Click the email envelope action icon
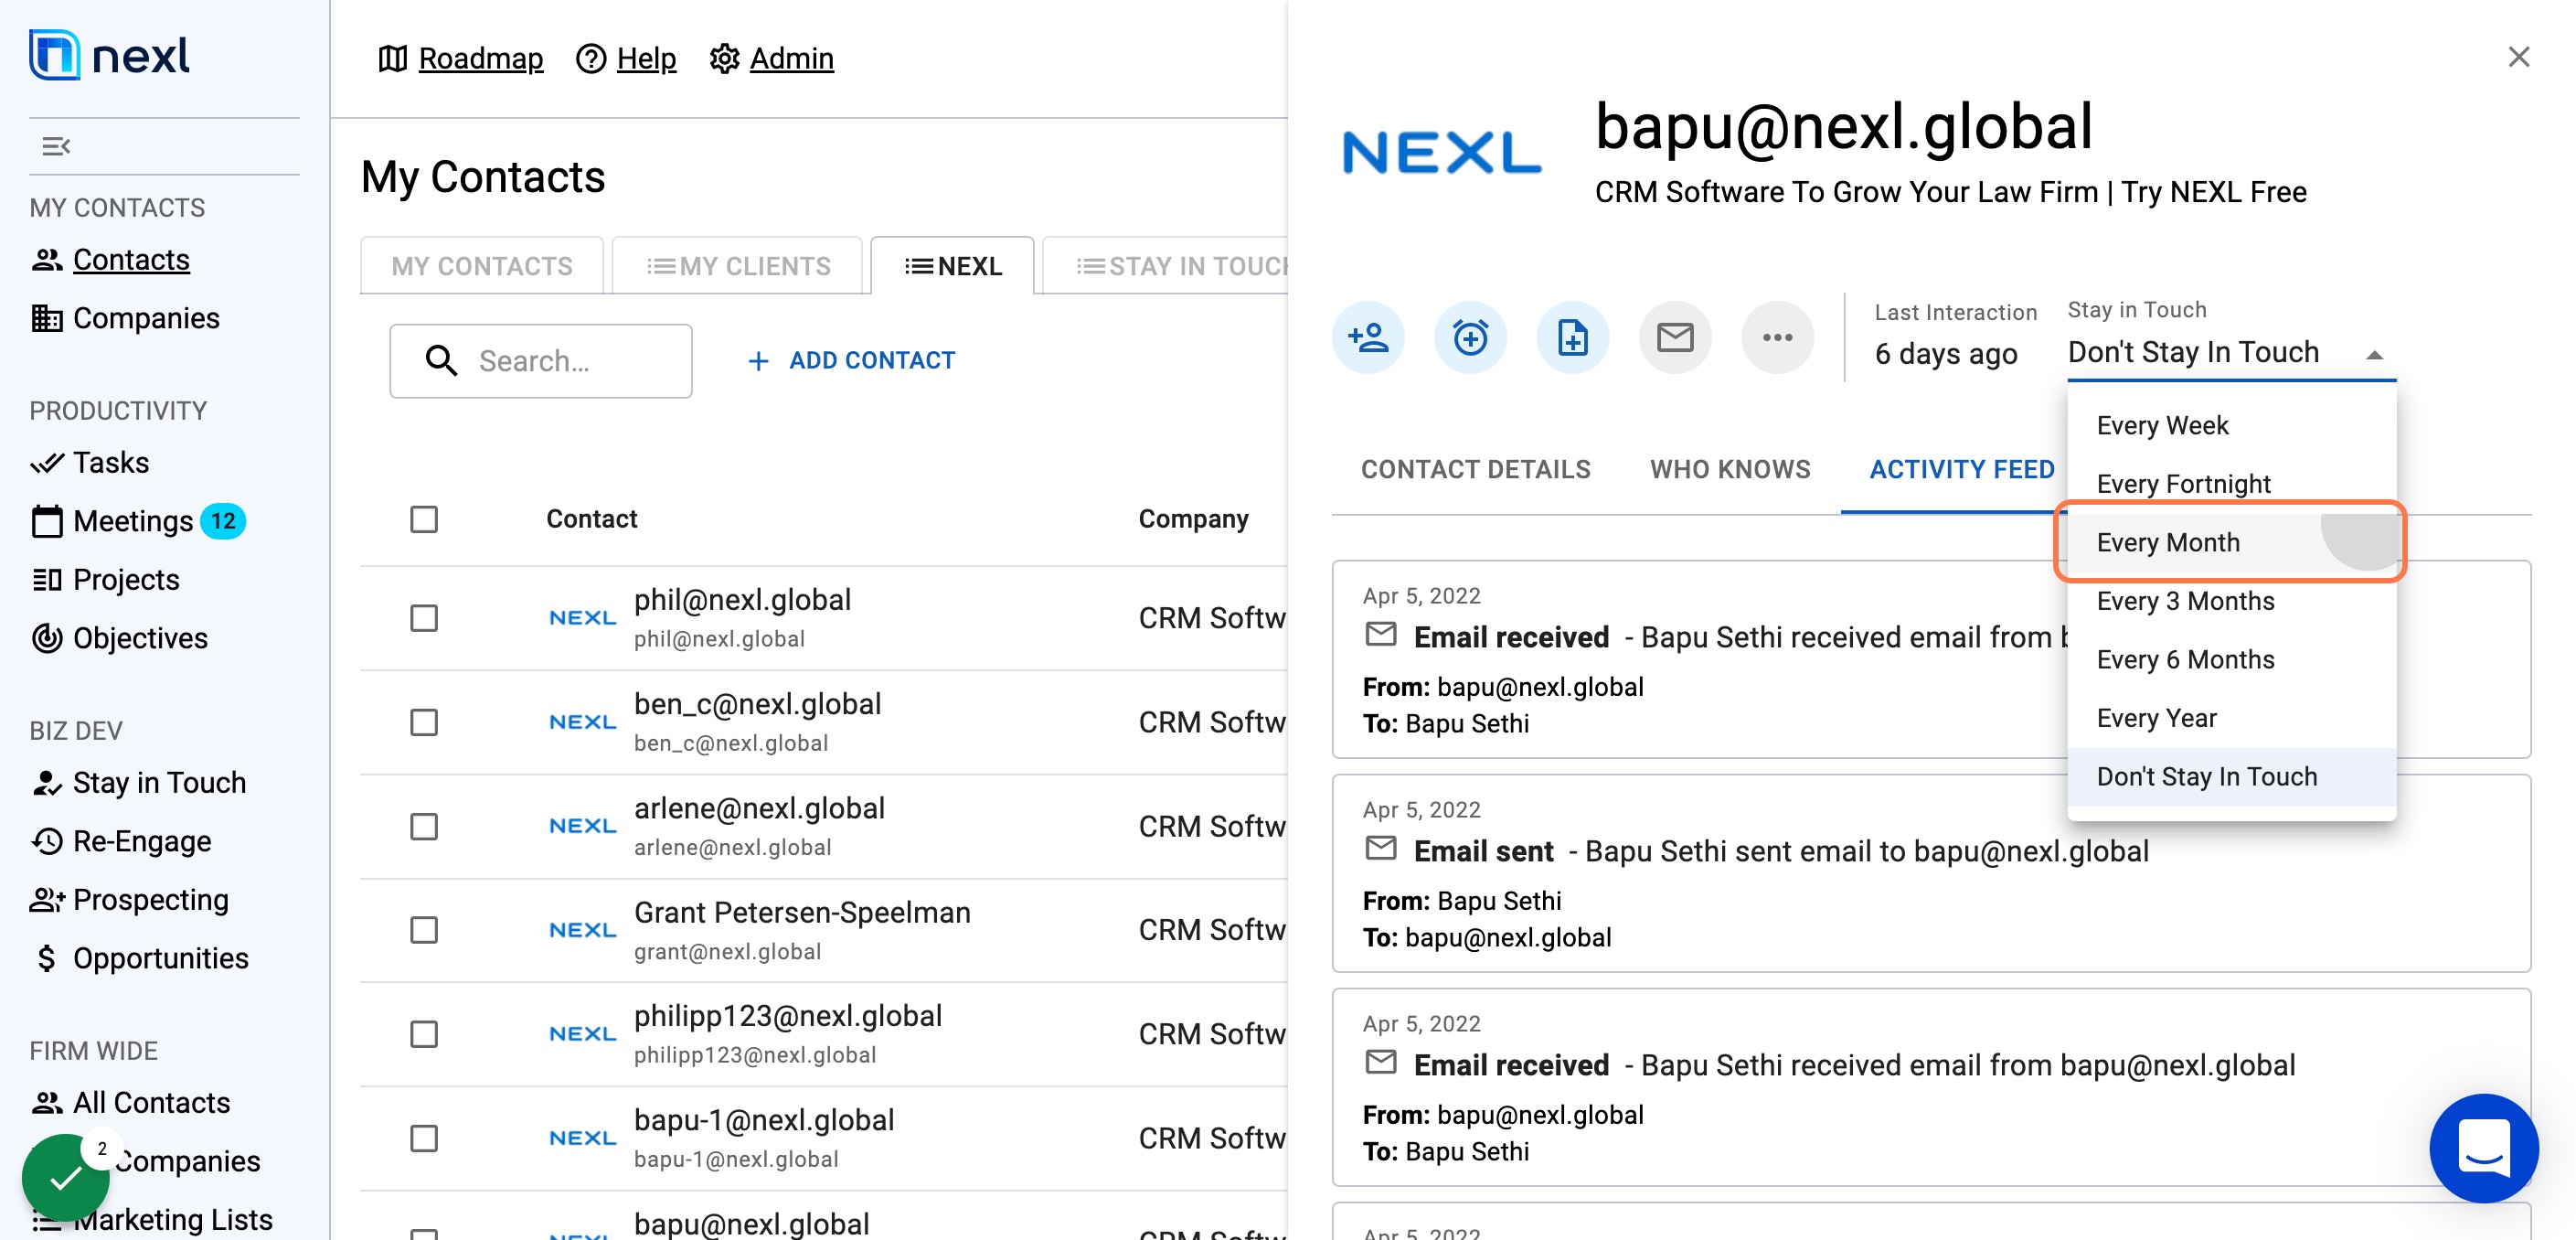The height and width of the screenshot is (1240, 2576). pos(1675,338)
